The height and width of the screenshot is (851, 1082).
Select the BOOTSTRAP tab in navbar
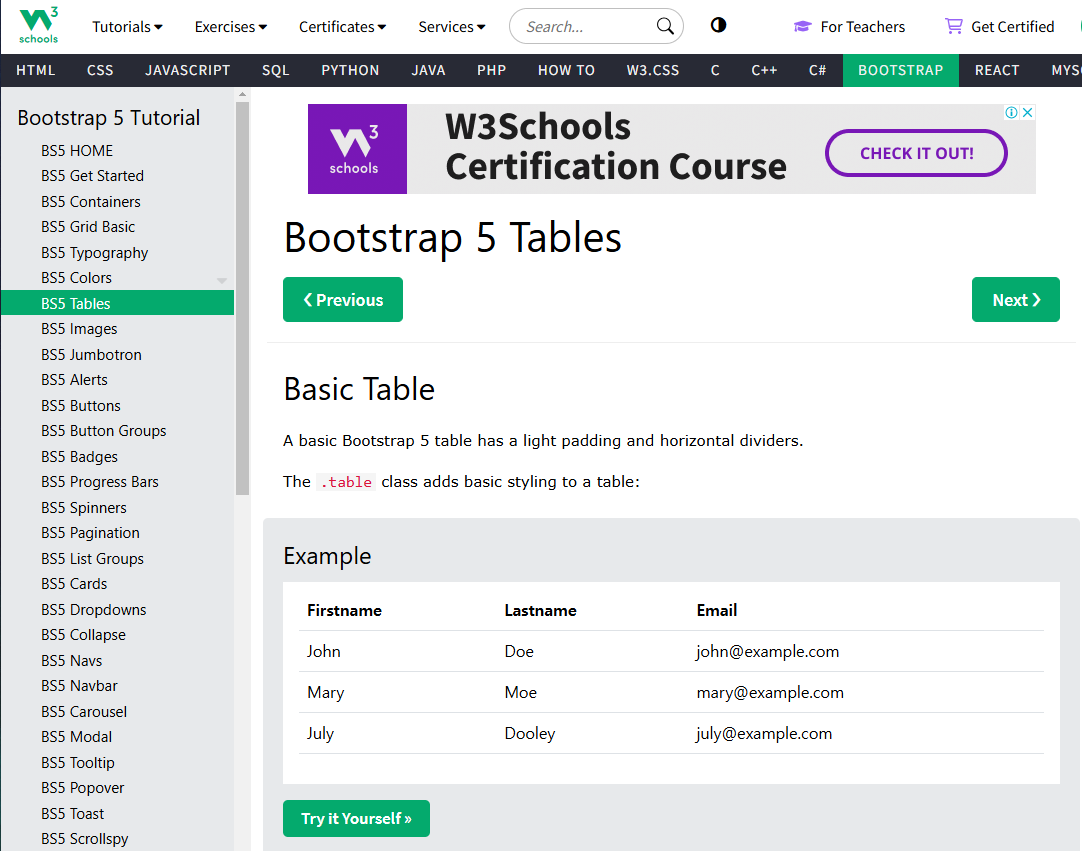[x=901, y=70]
